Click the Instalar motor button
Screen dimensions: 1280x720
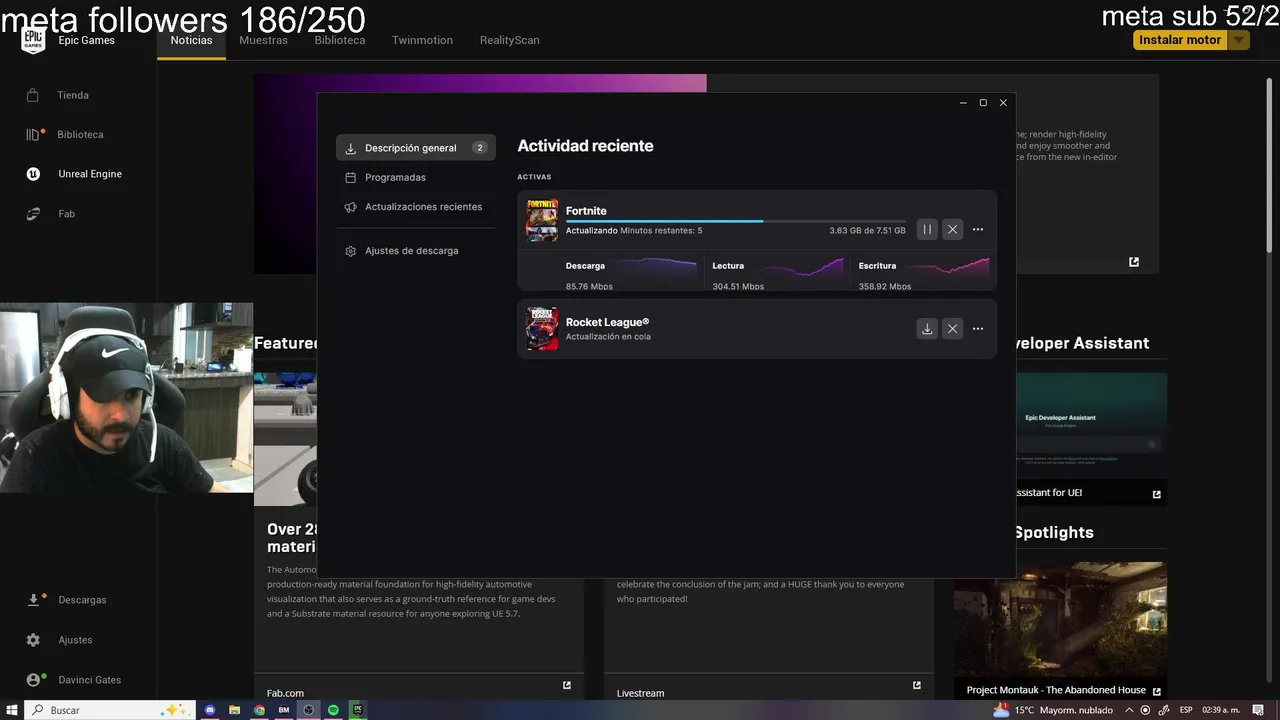(1180, 40)
